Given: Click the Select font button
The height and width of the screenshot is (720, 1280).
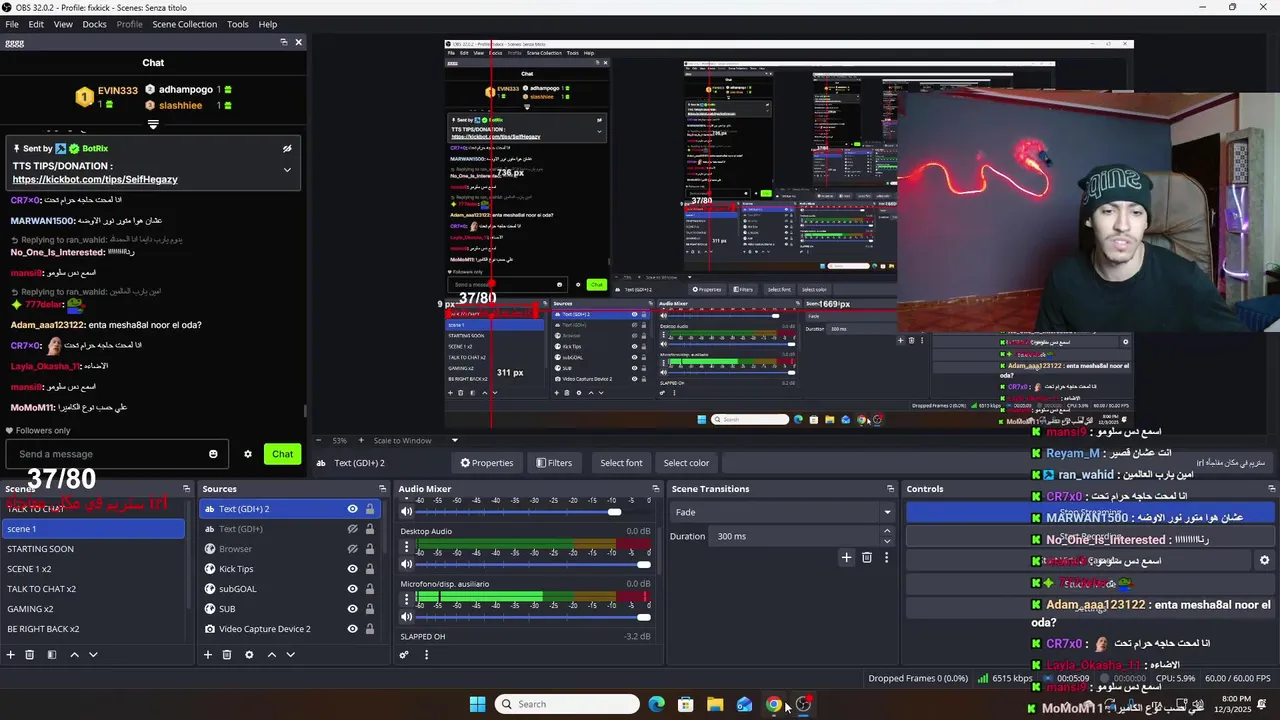Looking at the screenshot, I should (x=621, y=463).
